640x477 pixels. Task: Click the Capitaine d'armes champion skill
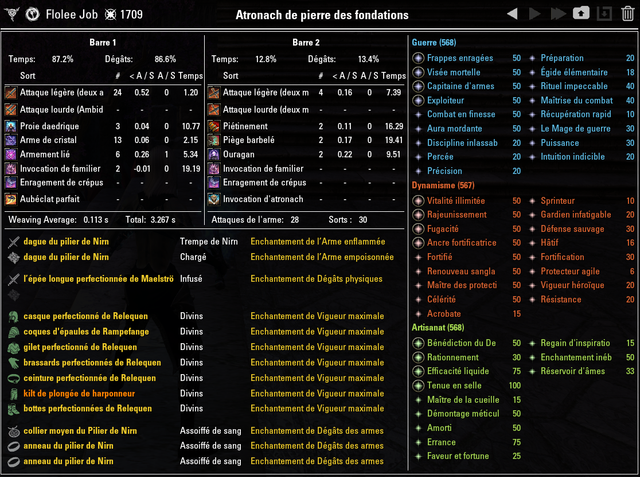[x=460, y=86]
